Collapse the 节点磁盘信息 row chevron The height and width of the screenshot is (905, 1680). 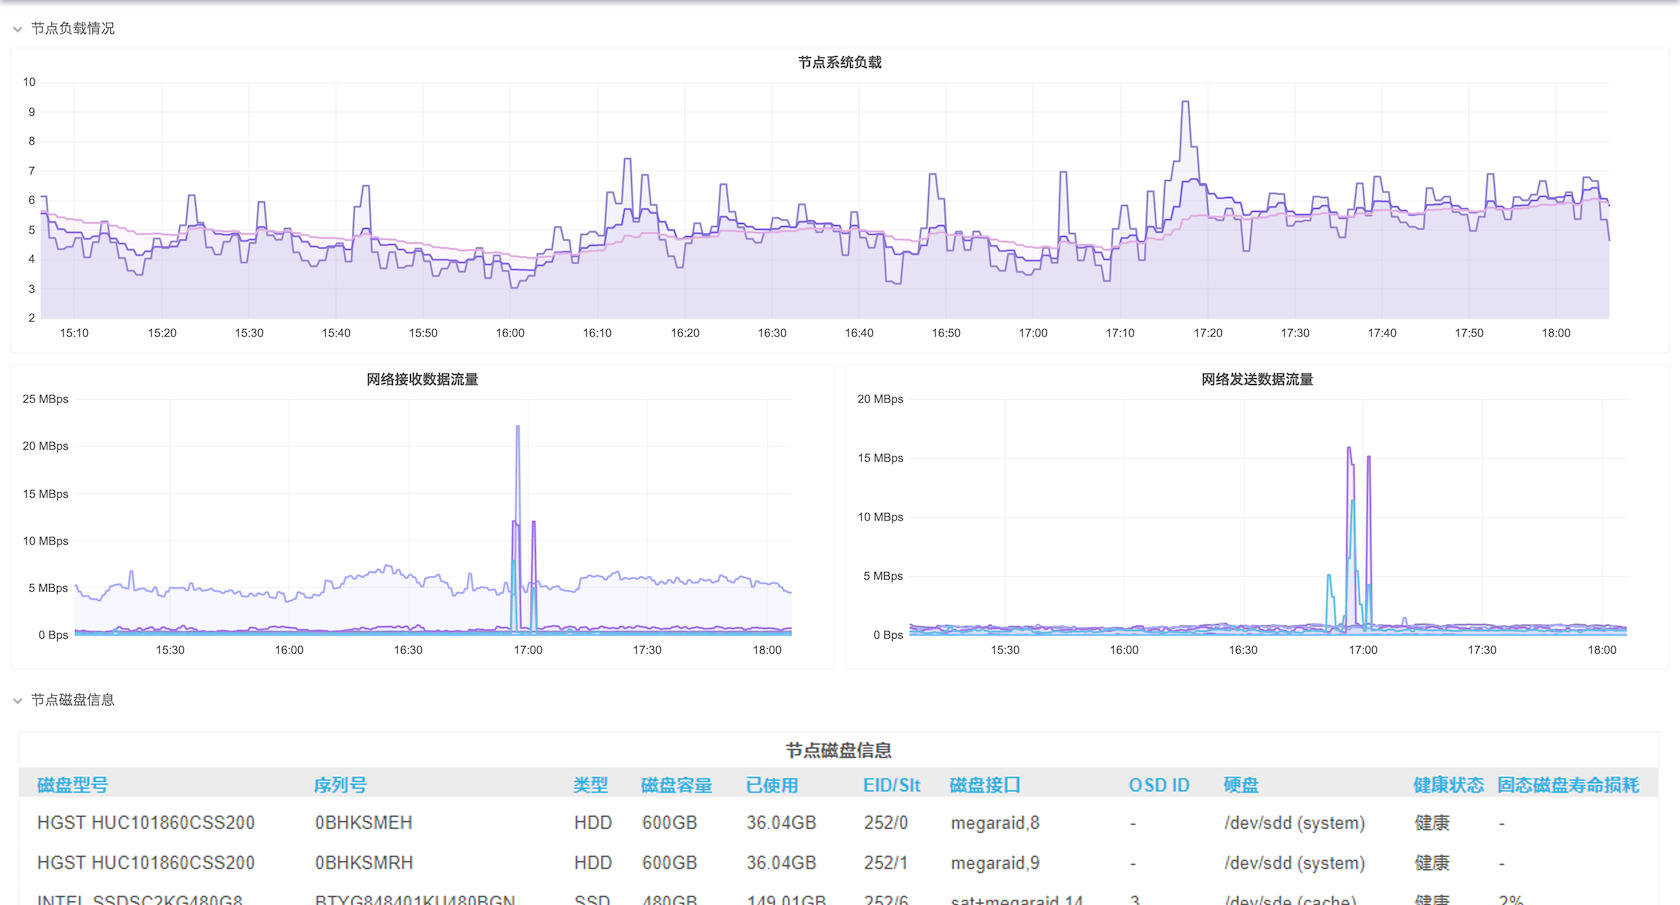[17, 701]
